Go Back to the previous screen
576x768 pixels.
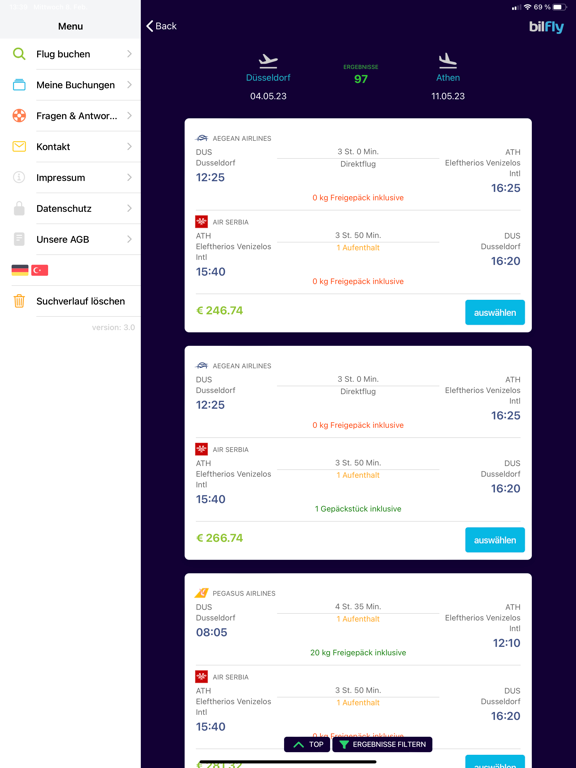point(162,26)
